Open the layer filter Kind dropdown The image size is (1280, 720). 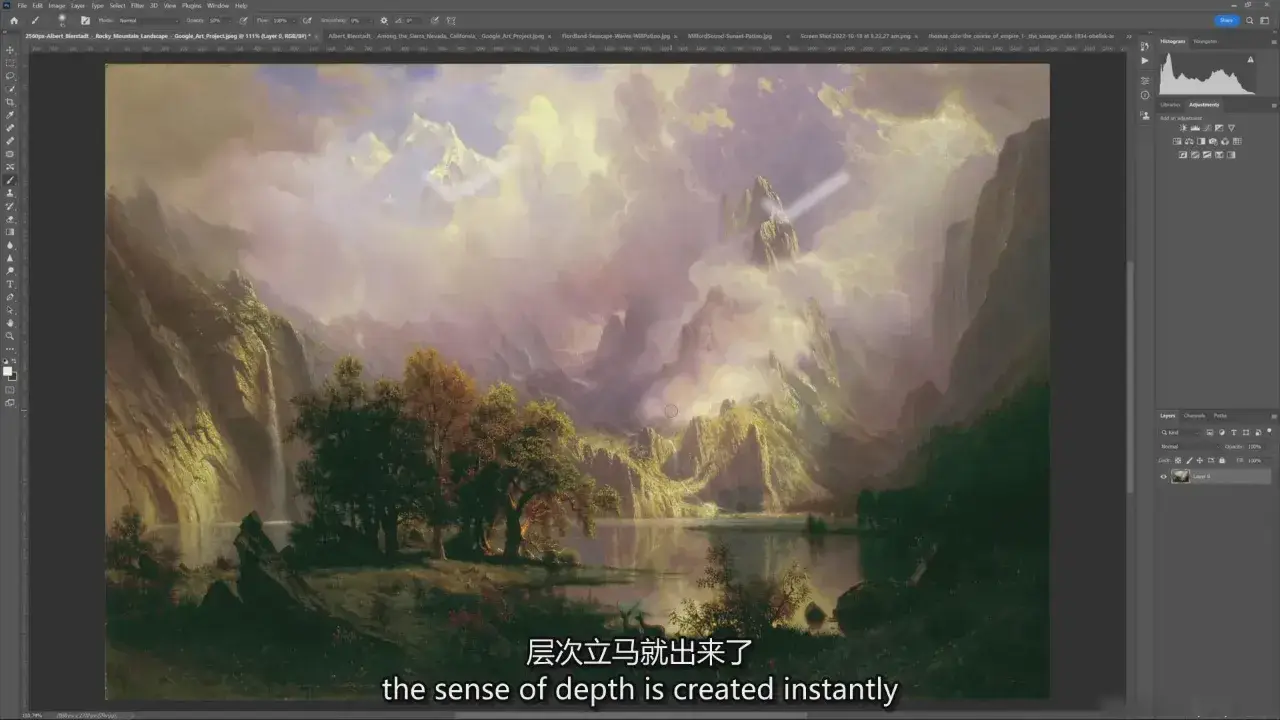(1179, 433)
